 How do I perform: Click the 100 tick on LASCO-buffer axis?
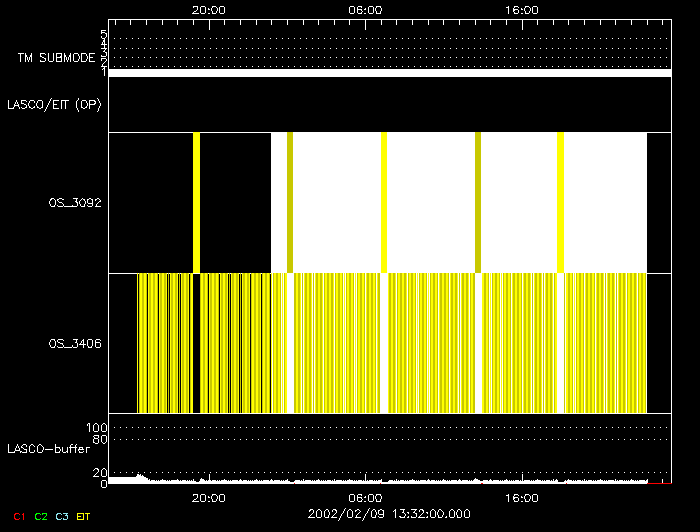tap(96, 428)
